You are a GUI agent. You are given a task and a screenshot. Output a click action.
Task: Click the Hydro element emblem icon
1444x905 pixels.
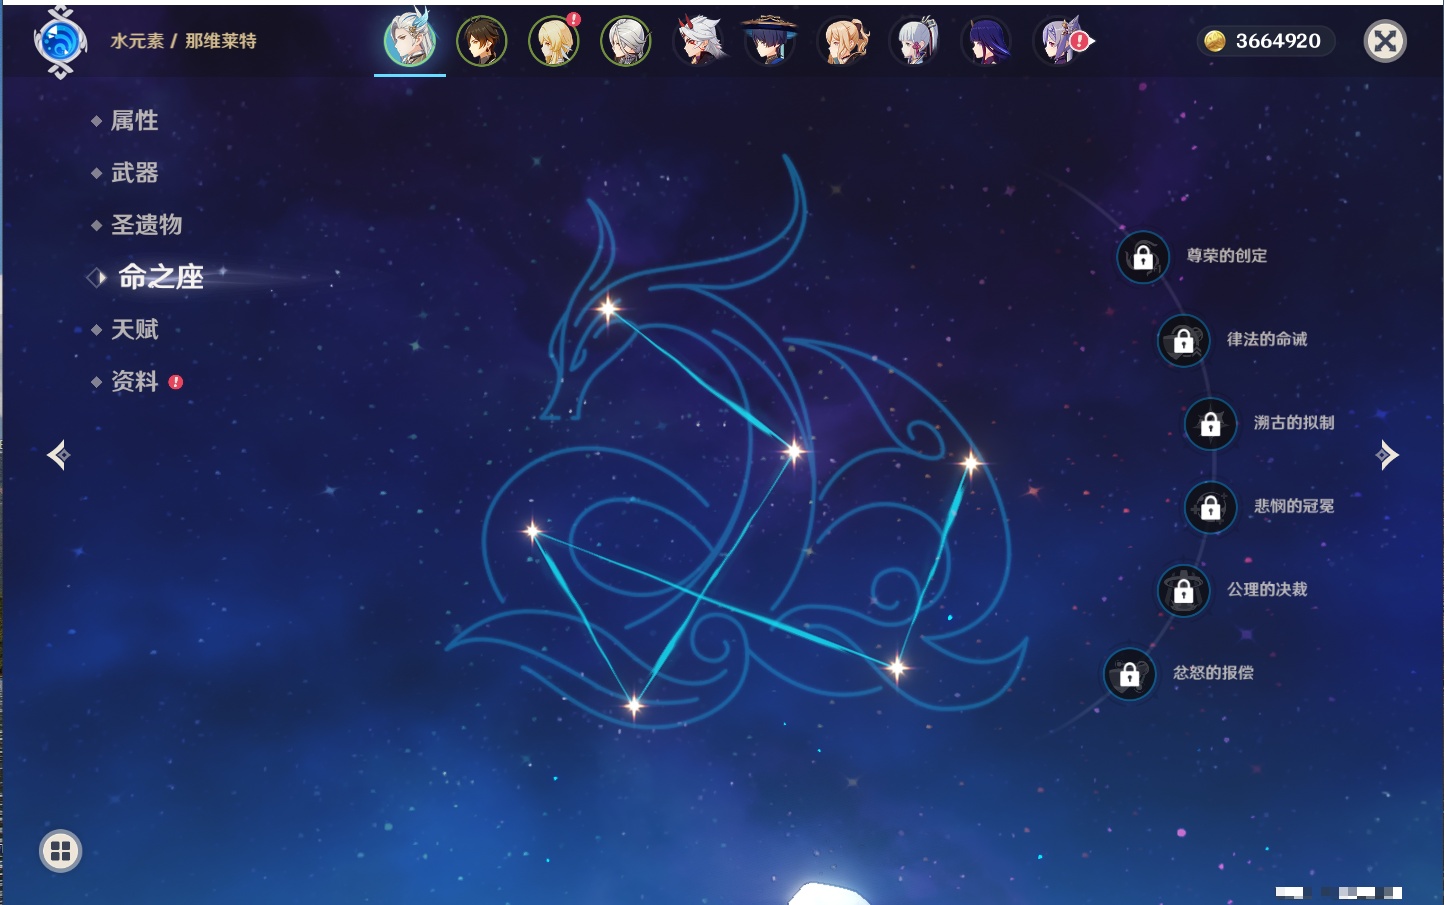pyautogui.click(x=60, y=41)
